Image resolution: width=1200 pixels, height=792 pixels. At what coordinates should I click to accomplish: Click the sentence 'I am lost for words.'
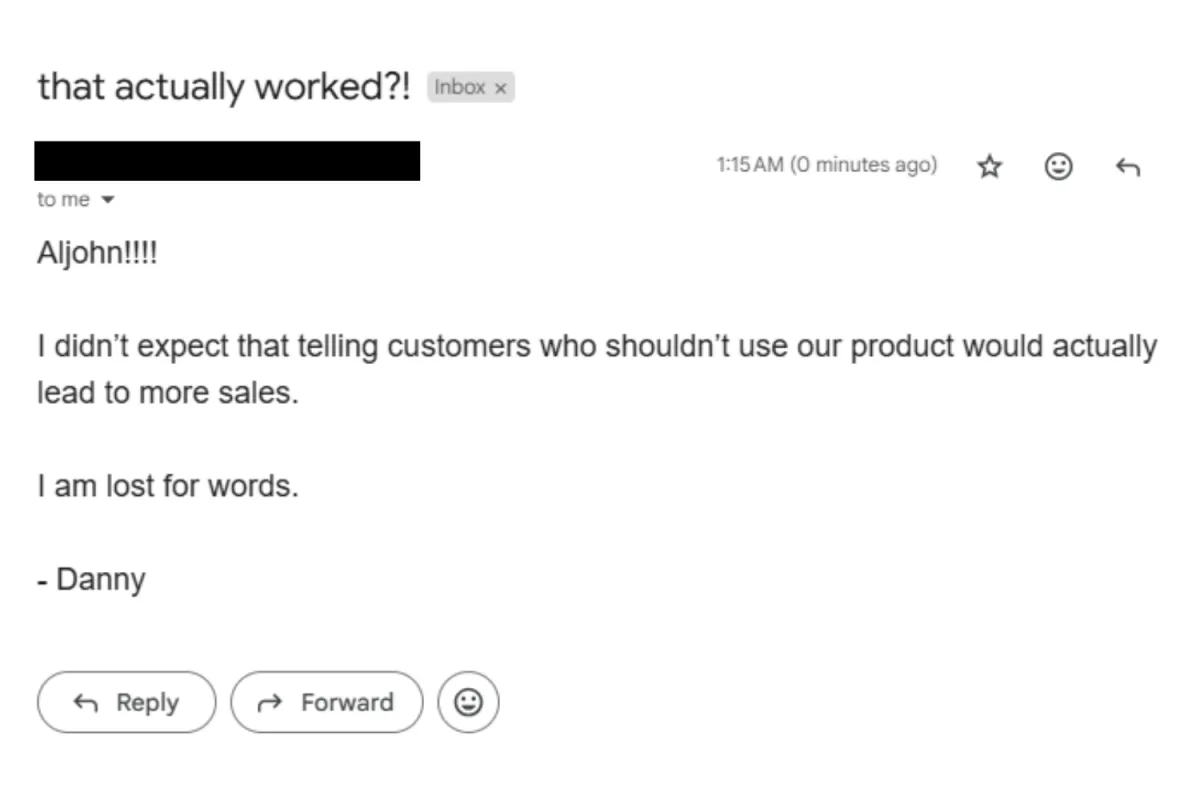coord(168,487)
